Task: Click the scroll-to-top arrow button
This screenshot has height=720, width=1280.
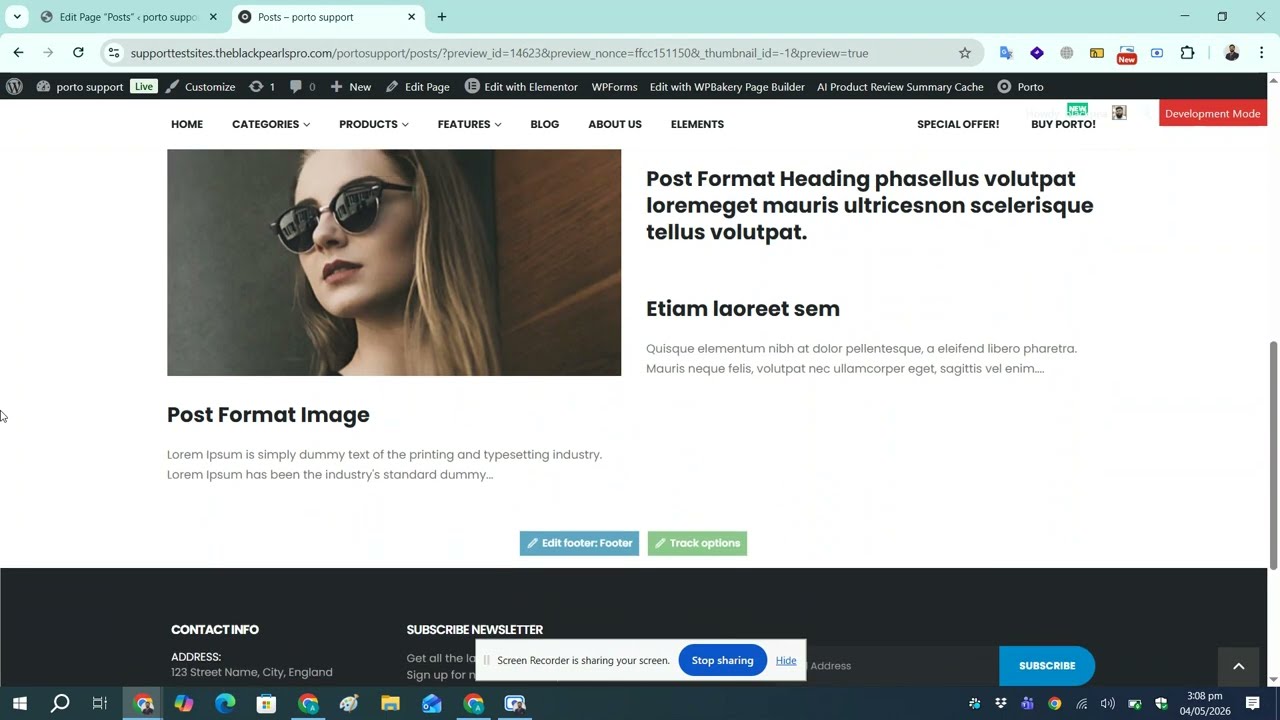Action: tap(1238, 667)
